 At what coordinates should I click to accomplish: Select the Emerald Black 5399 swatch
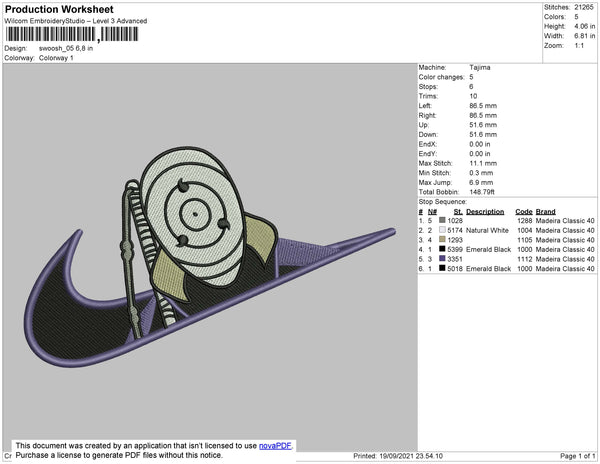(442, 249)
